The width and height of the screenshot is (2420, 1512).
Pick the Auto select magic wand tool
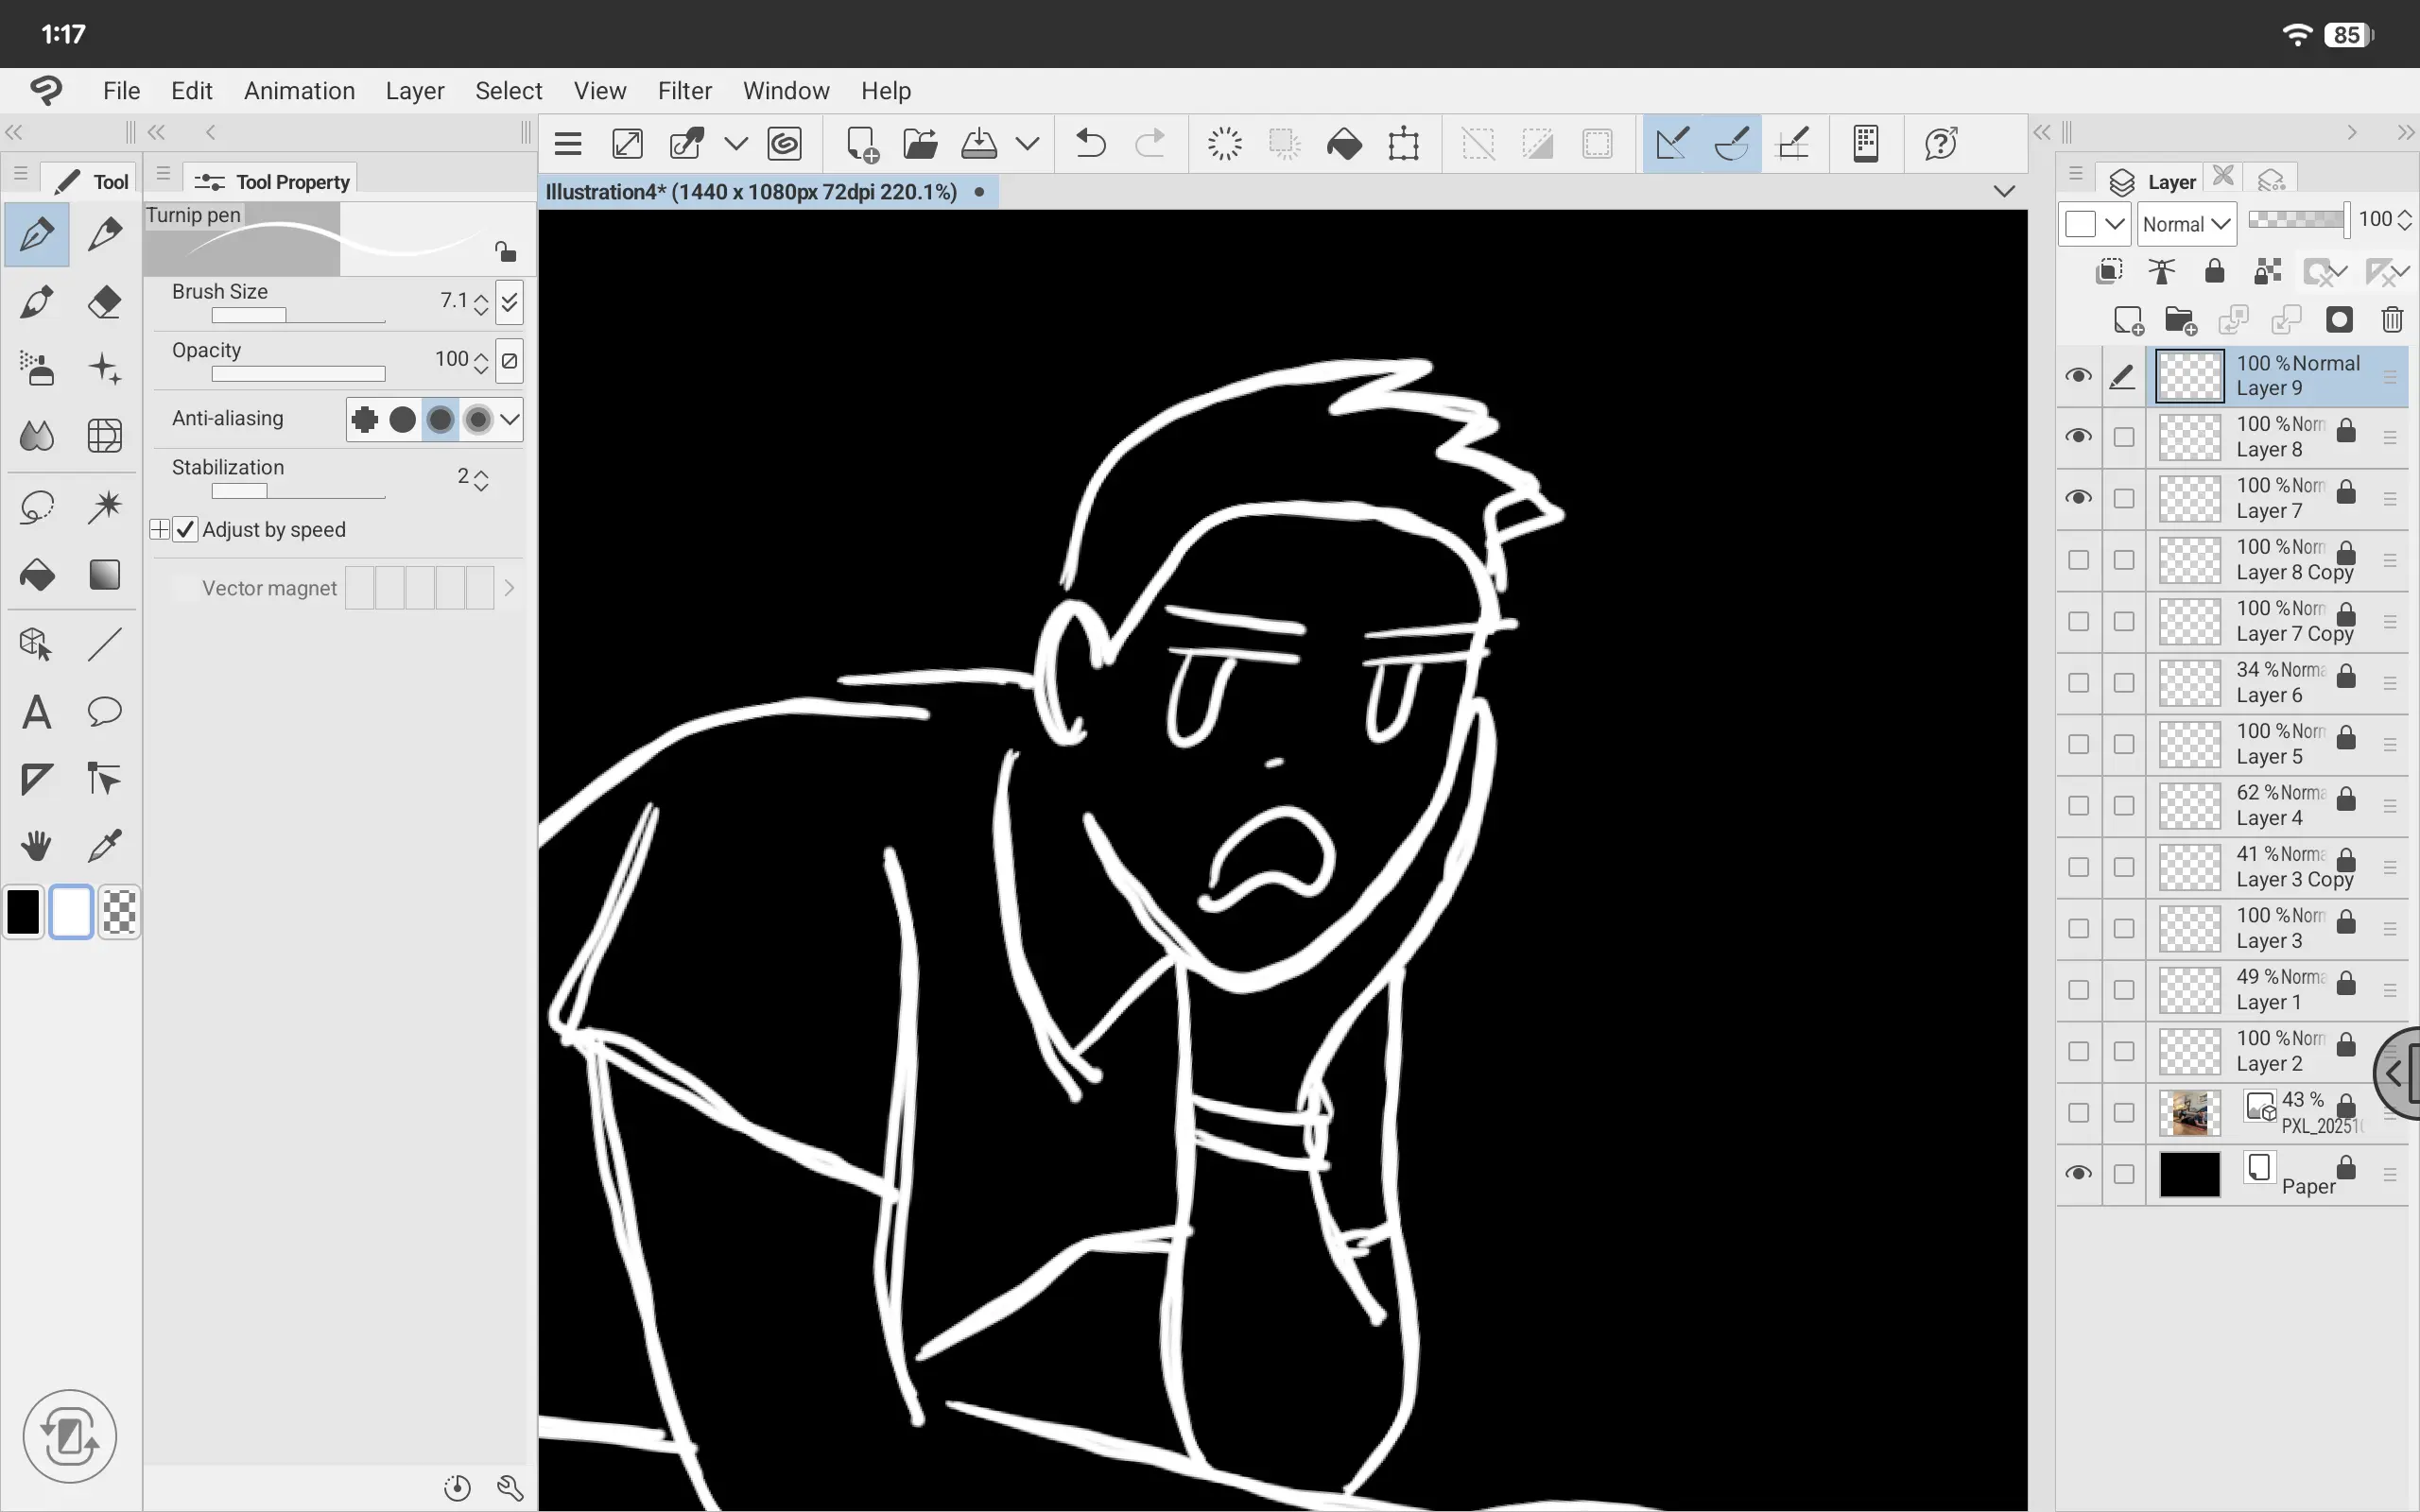click(x=104, y=507)
